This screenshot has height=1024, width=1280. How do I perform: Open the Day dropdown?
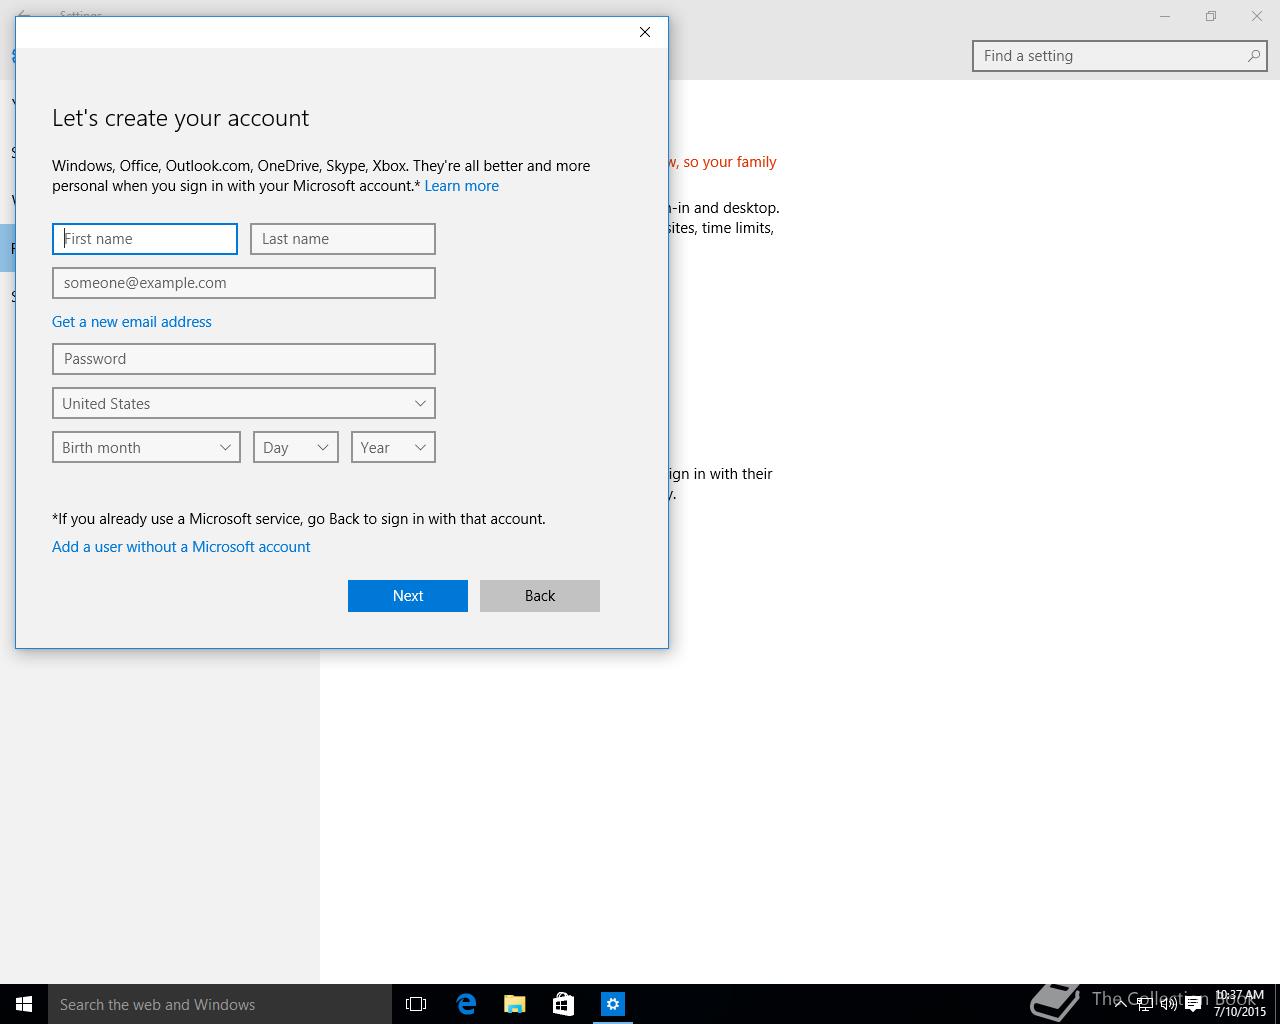pyautogui.click(x=296, y=447)
